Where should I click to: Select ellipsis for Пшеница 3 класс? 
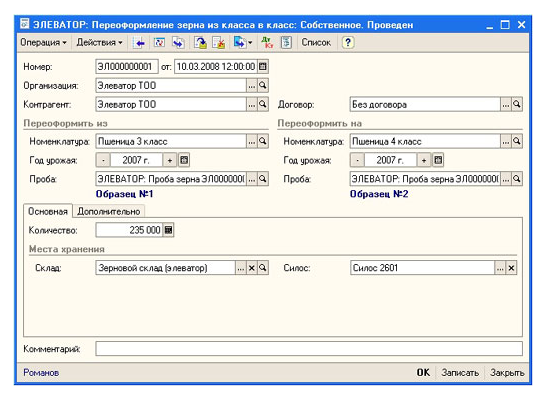pos(252,142)
